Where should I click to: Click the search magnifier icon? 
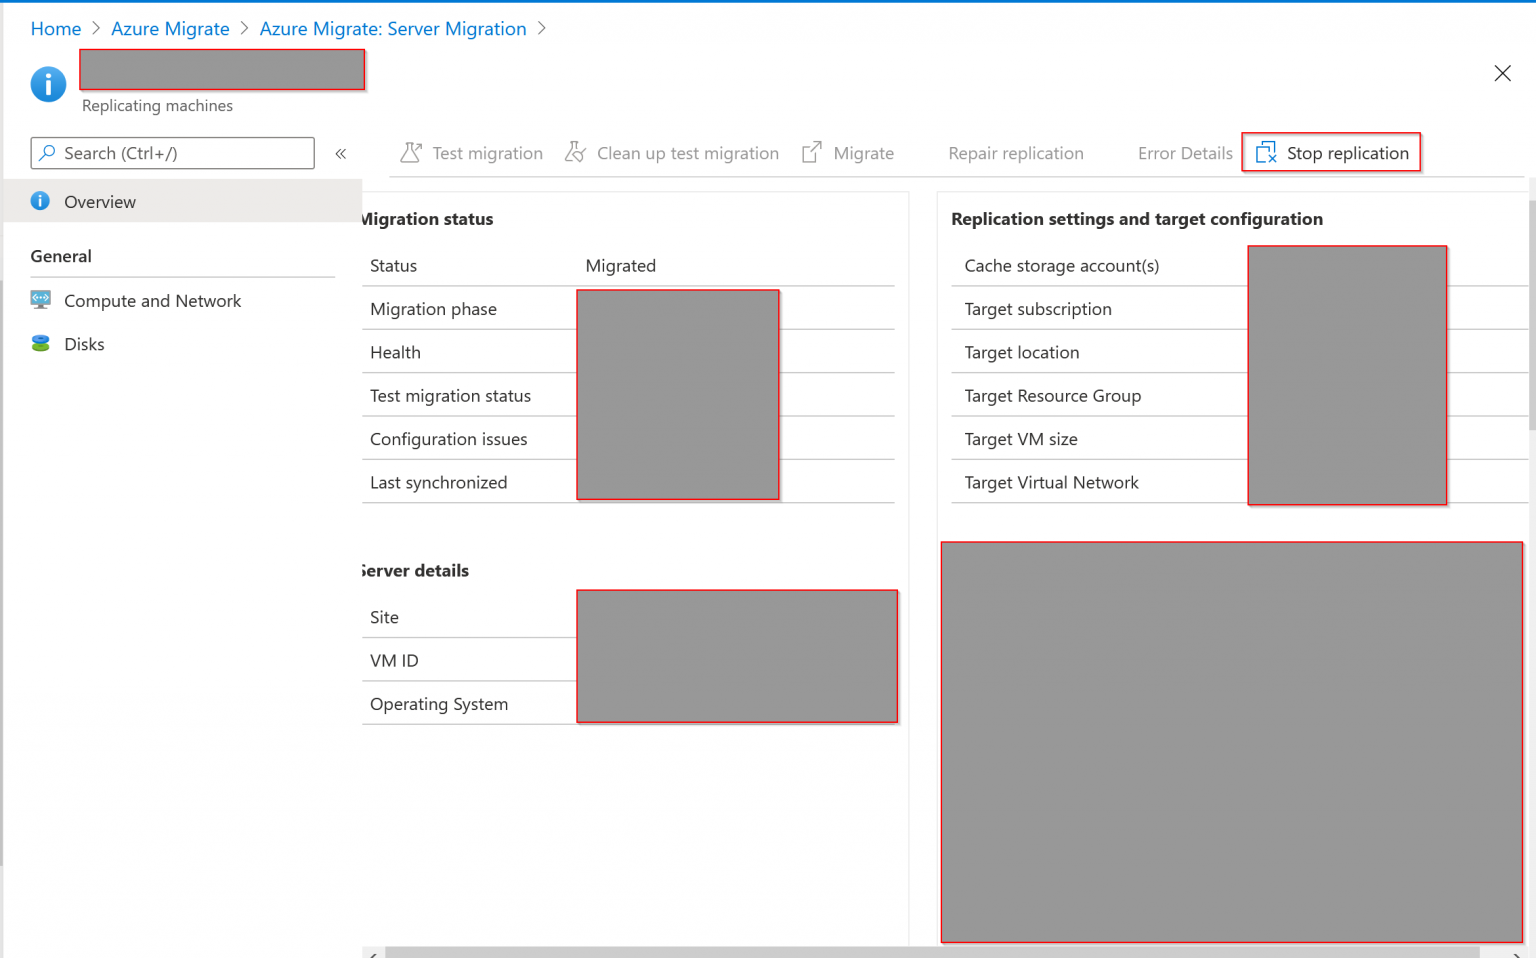(x=47, y=153)
